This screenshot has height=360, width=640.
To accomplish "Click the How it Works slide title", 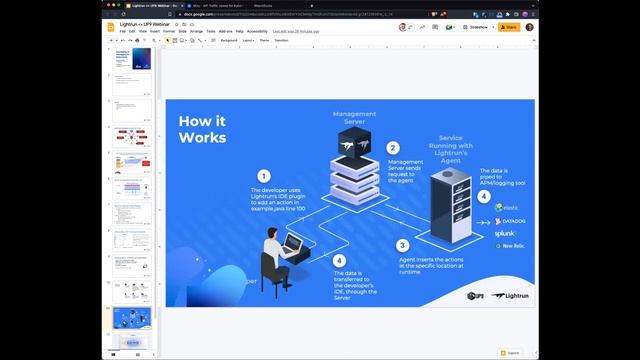I will click(x=202, y=129).
